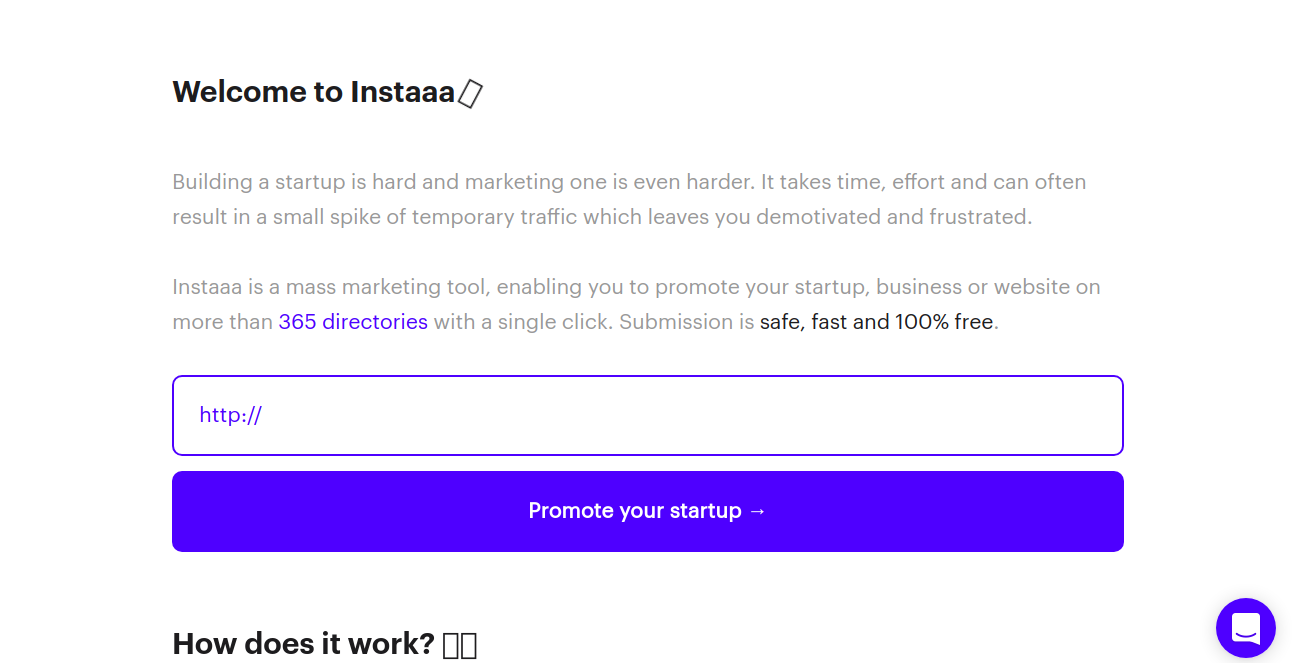
Task: Click the http:// placeholder text
Action: [231, 415]
